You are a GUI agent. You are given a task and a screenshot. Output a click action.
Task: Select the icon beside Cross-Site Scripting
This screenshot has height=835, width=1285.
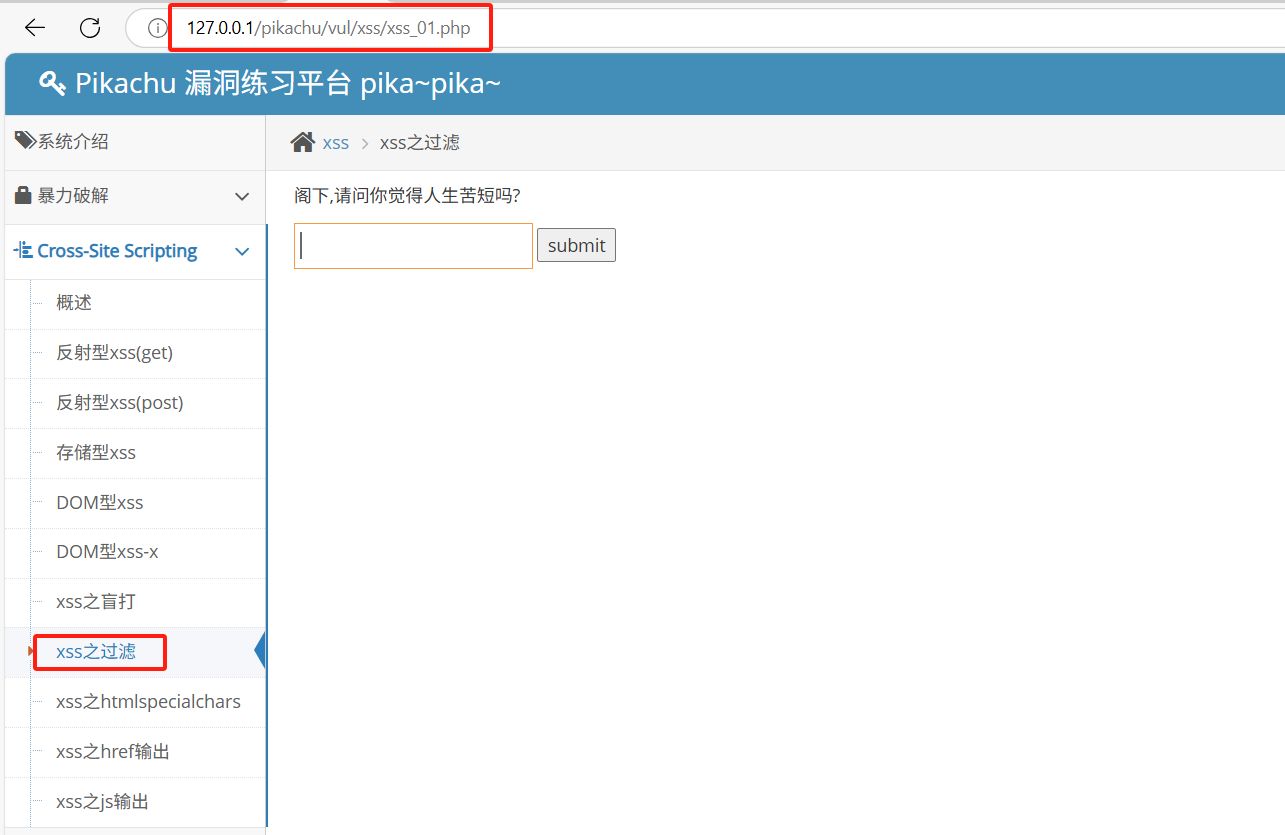coord(23,250)
